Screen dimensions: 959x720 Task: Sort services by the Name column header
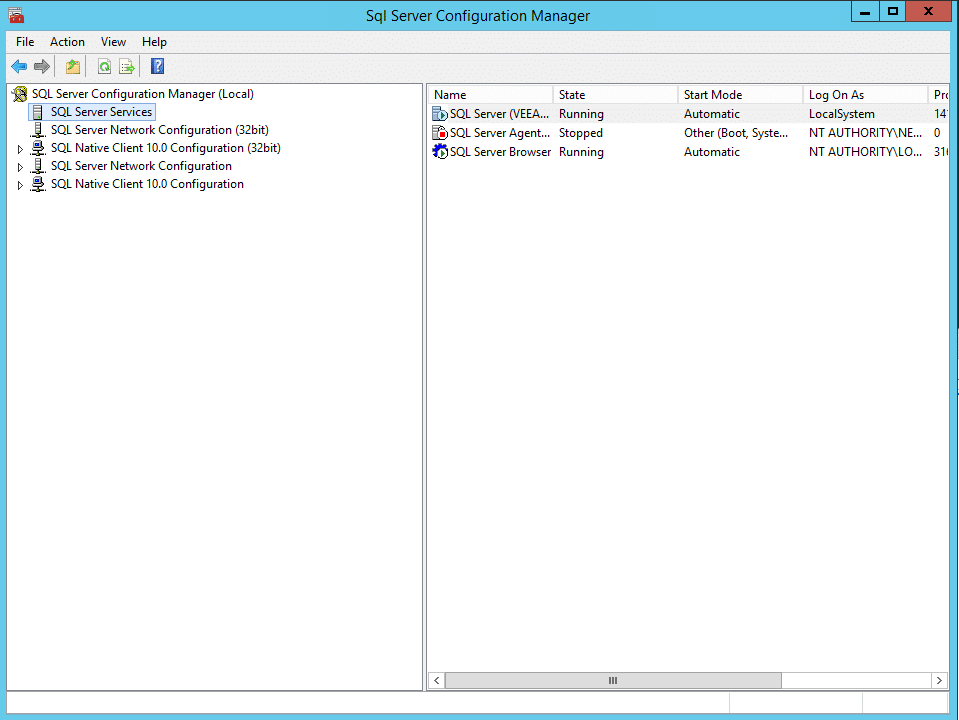[x=491, y=95]
